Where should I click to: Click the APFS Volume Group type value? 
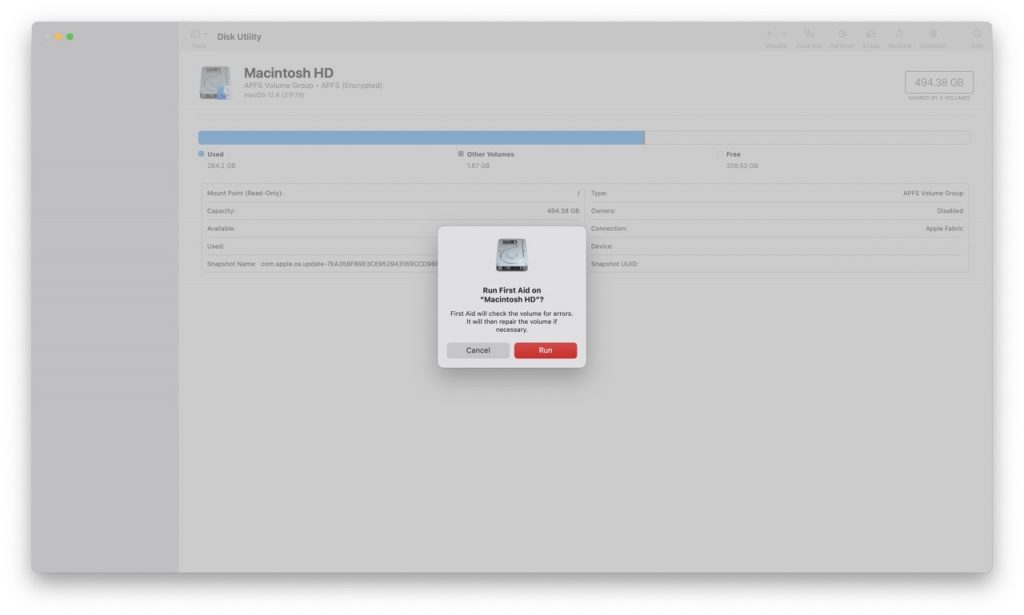click(x=933, y=193)
